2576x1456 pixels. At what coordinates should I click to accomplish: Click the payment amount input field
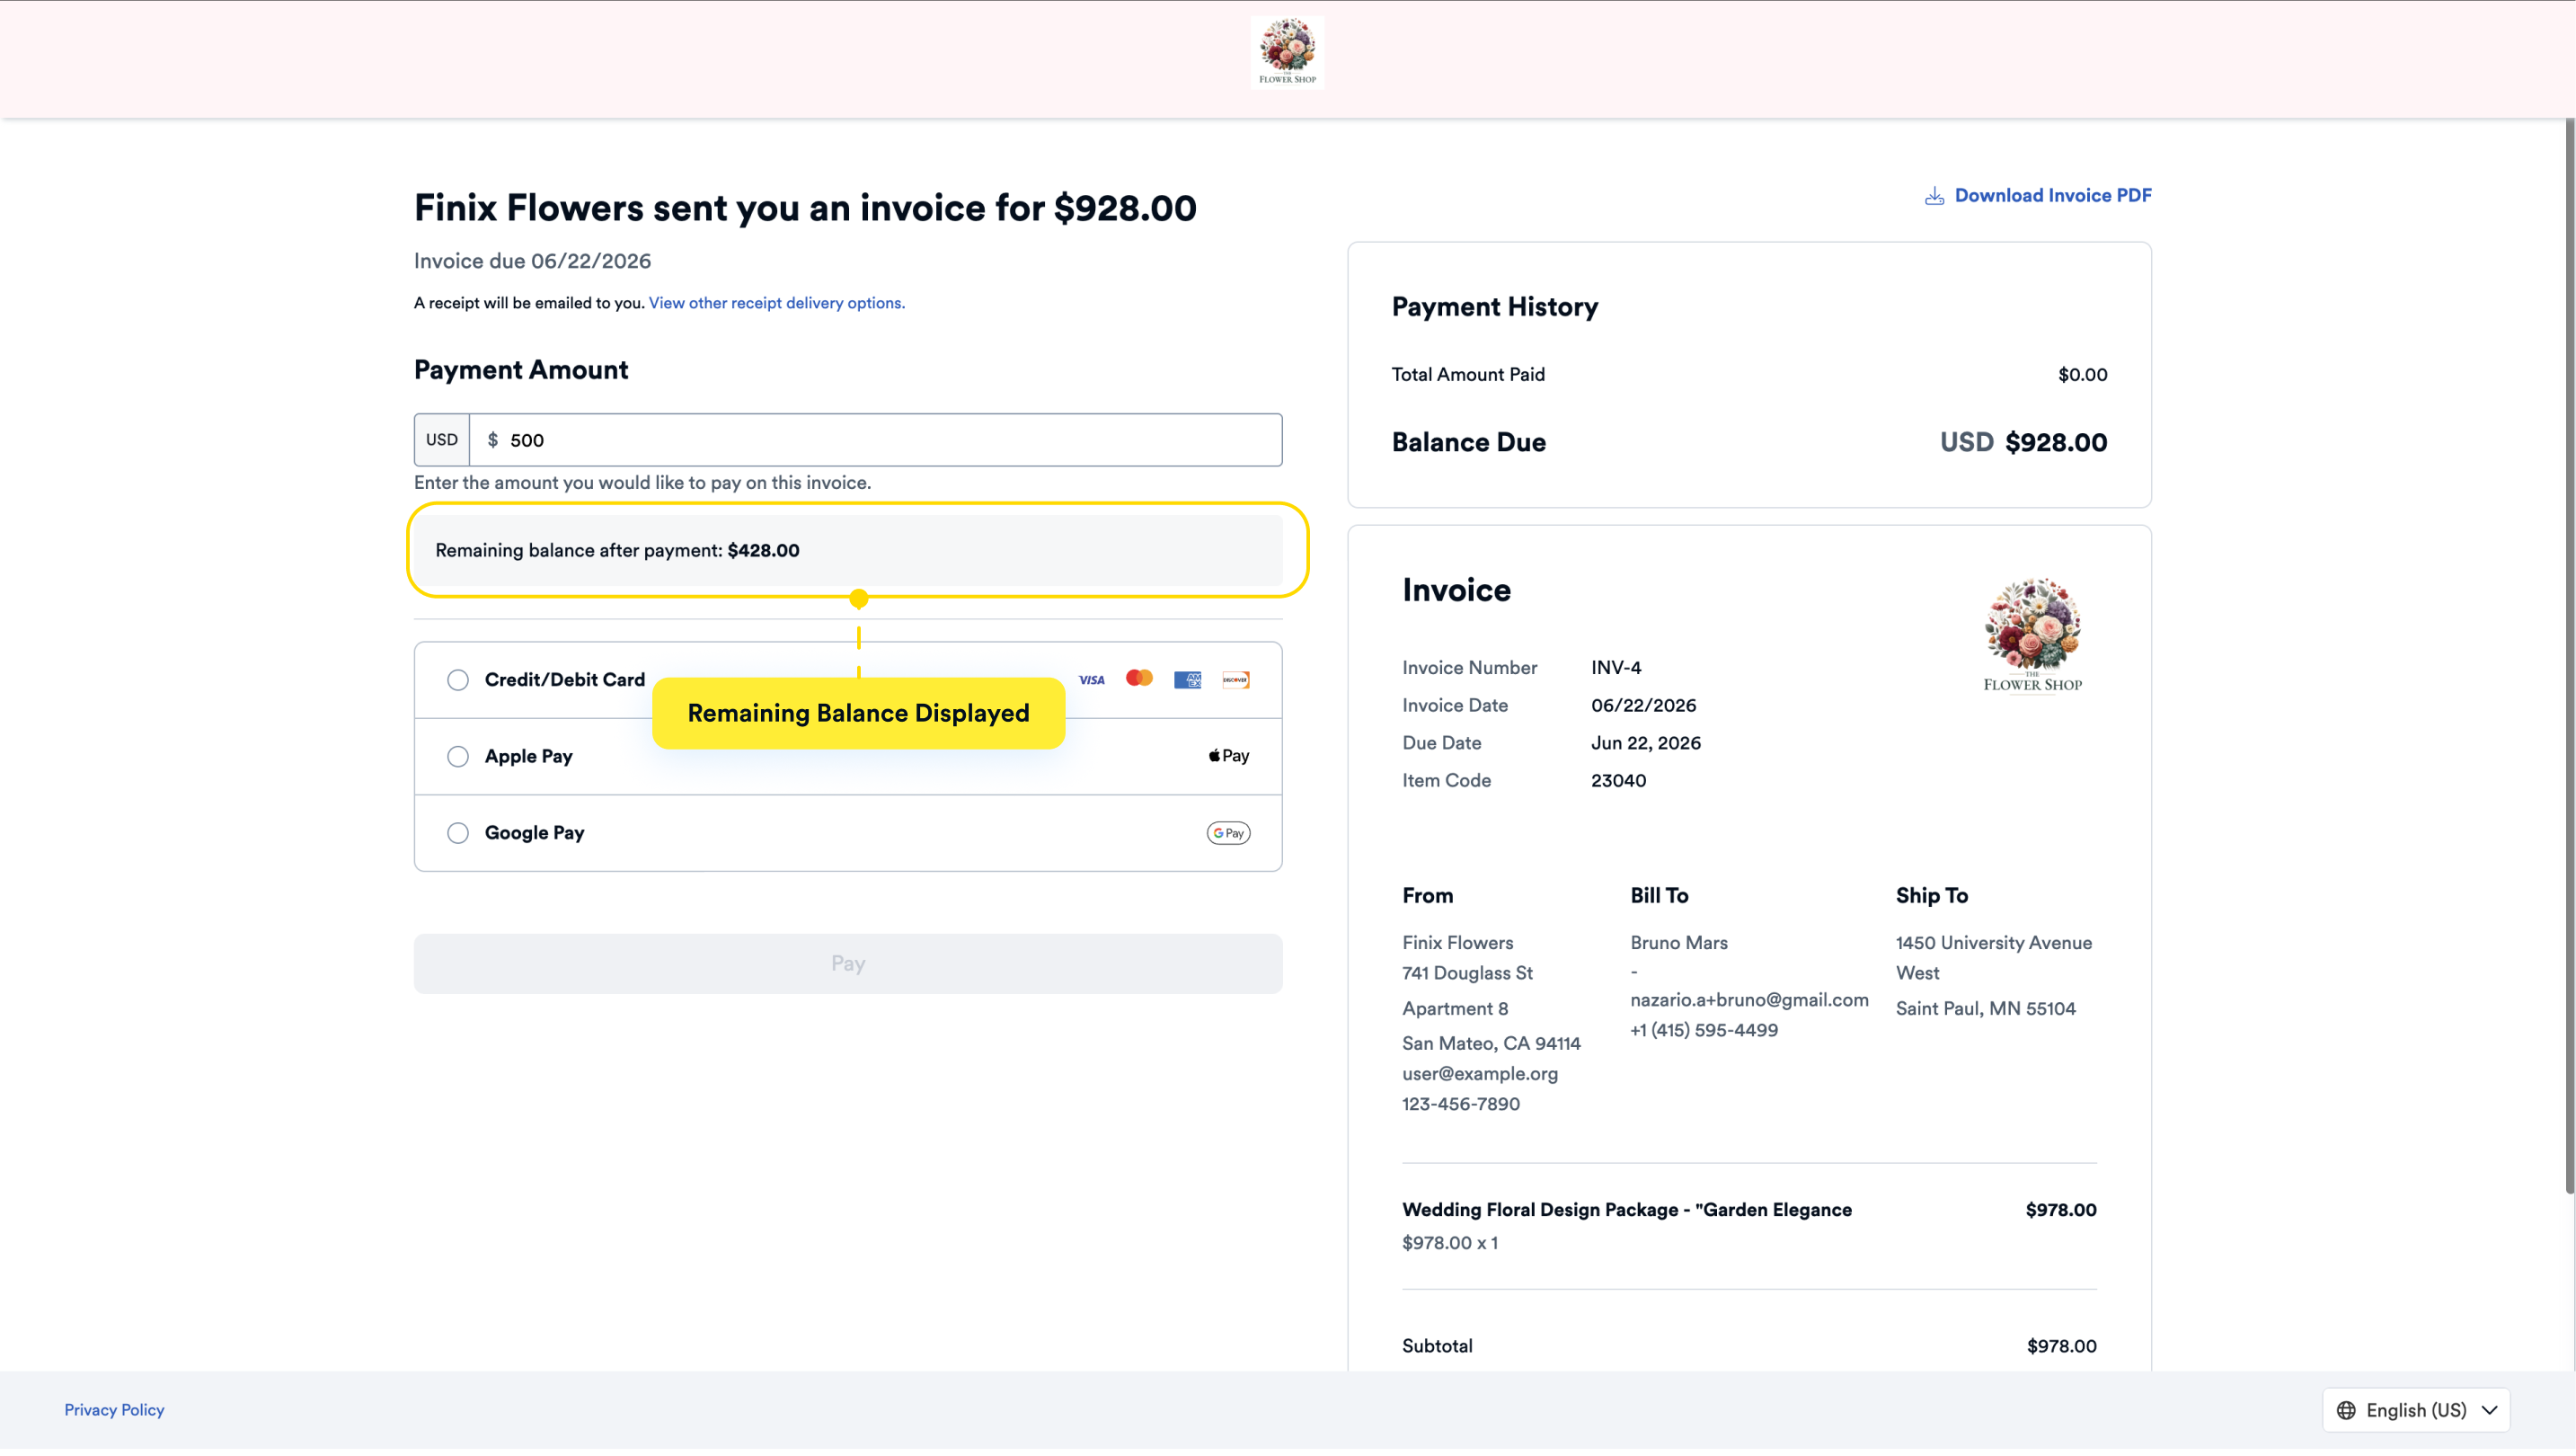(875, 440)
